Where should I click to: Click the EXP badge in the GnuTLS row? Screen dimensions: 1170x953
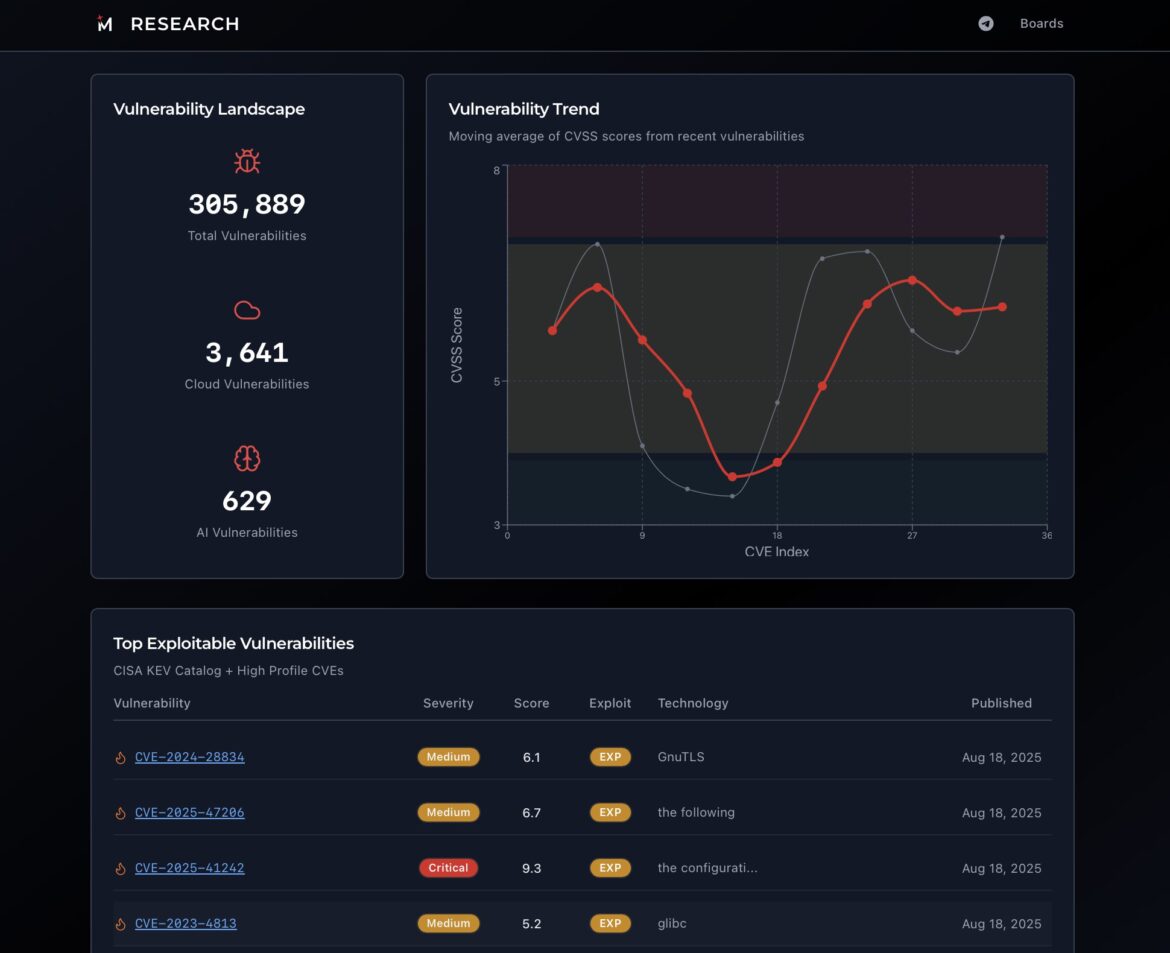click(610, 757)
